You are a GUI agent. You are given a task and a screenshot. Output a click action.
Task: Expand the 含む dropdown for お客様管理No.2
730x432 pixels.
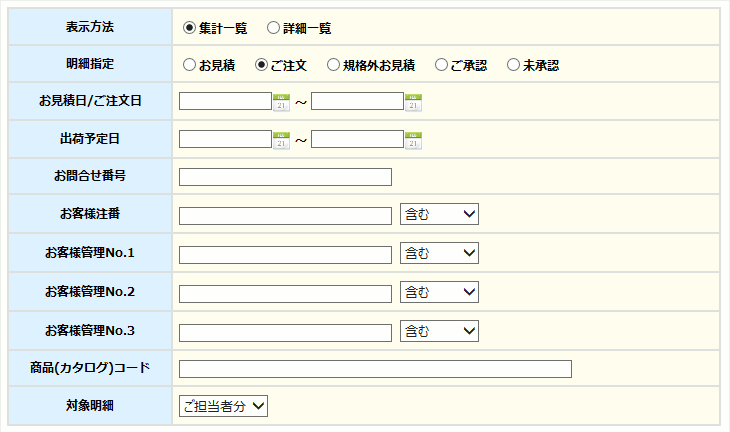pyautogui.click(x=439, y=292)
